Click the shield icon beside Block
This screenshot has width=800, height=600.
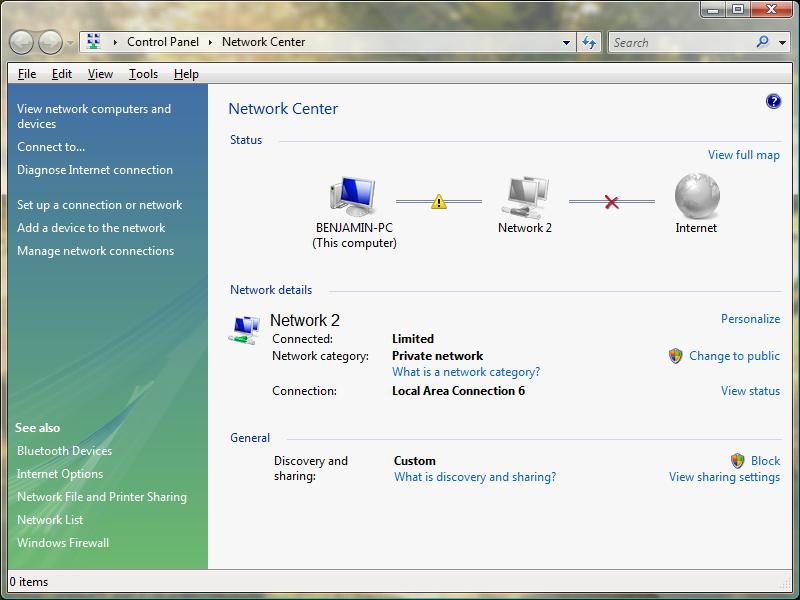[737, 461]
